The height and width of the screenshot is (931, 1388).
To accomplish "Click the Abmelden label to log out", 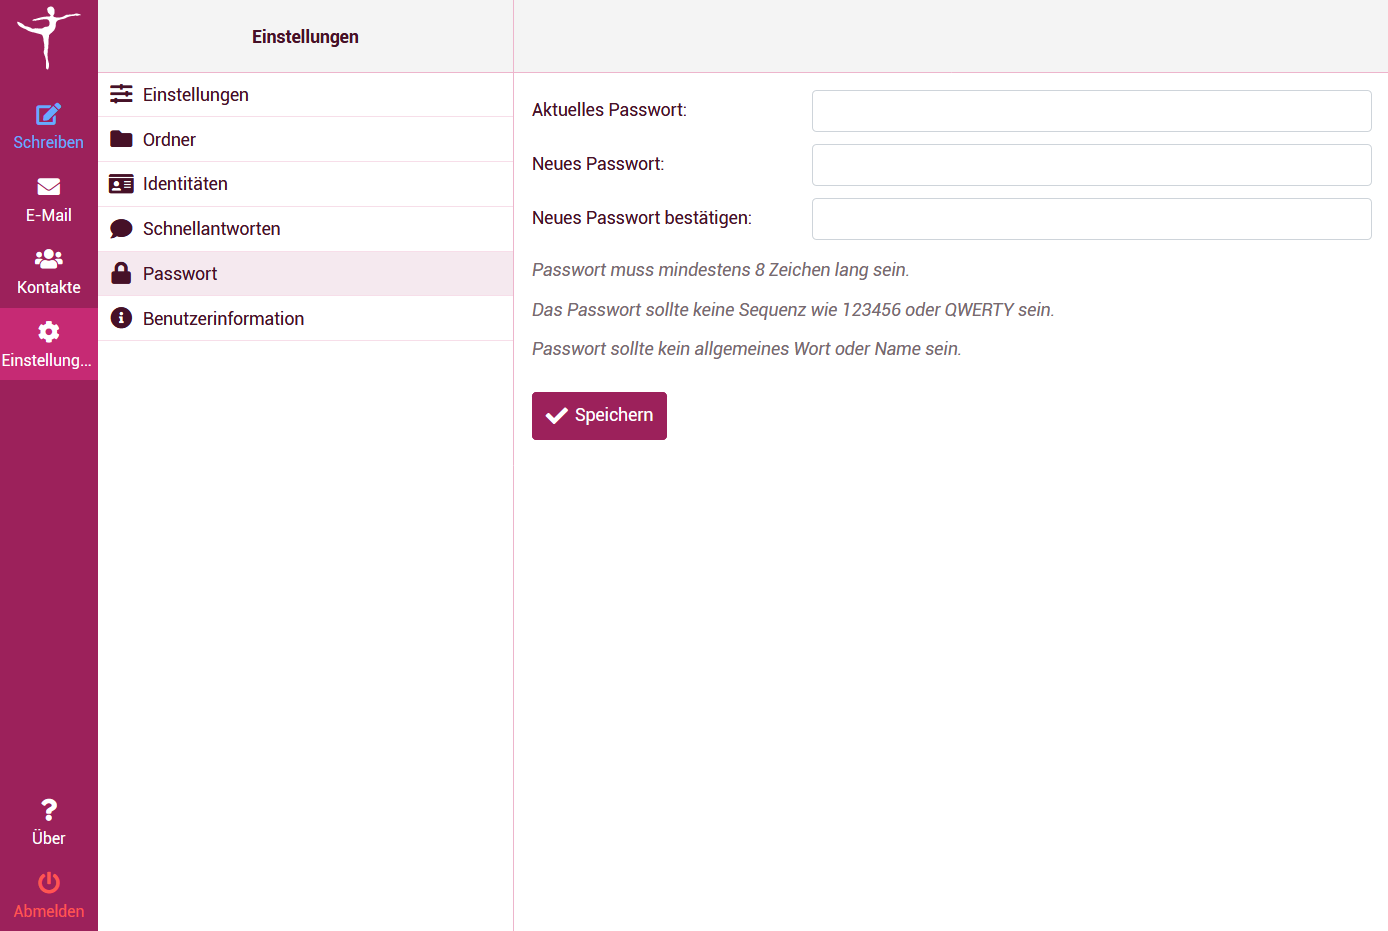I will [x=48, y=911].
